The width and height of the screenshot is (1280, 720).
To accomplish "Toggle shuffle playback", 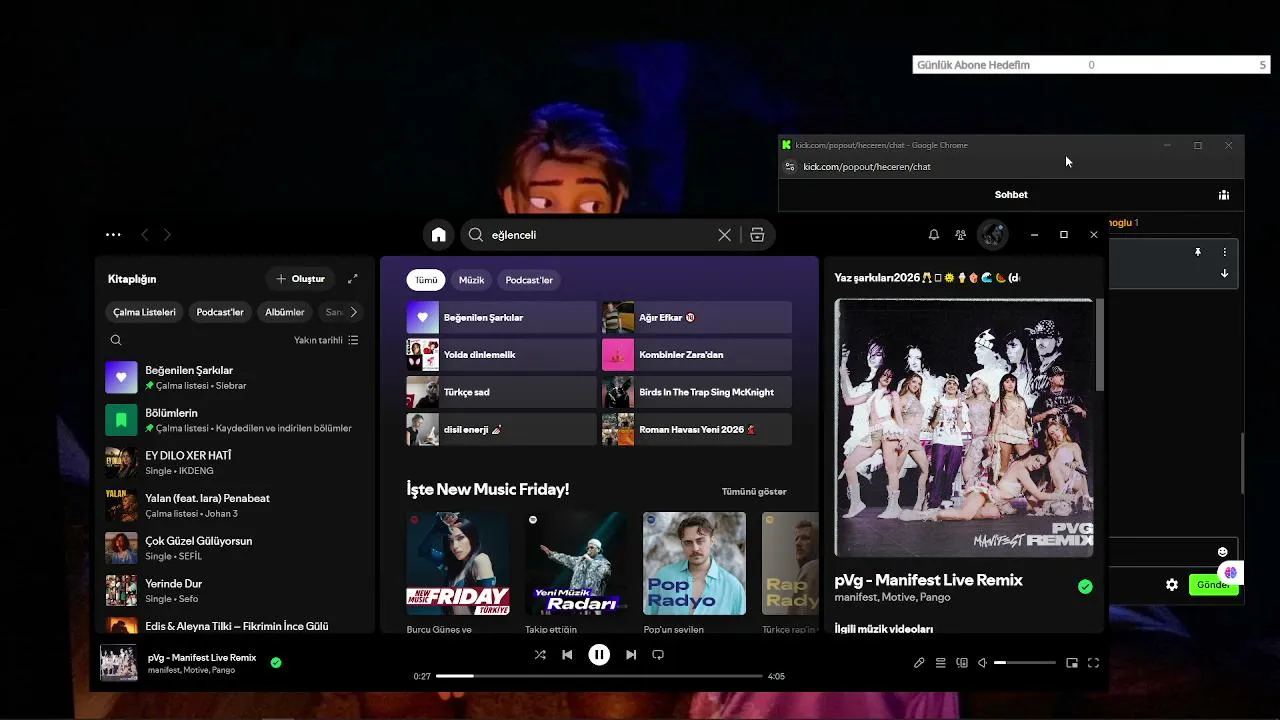I will 540,655.
